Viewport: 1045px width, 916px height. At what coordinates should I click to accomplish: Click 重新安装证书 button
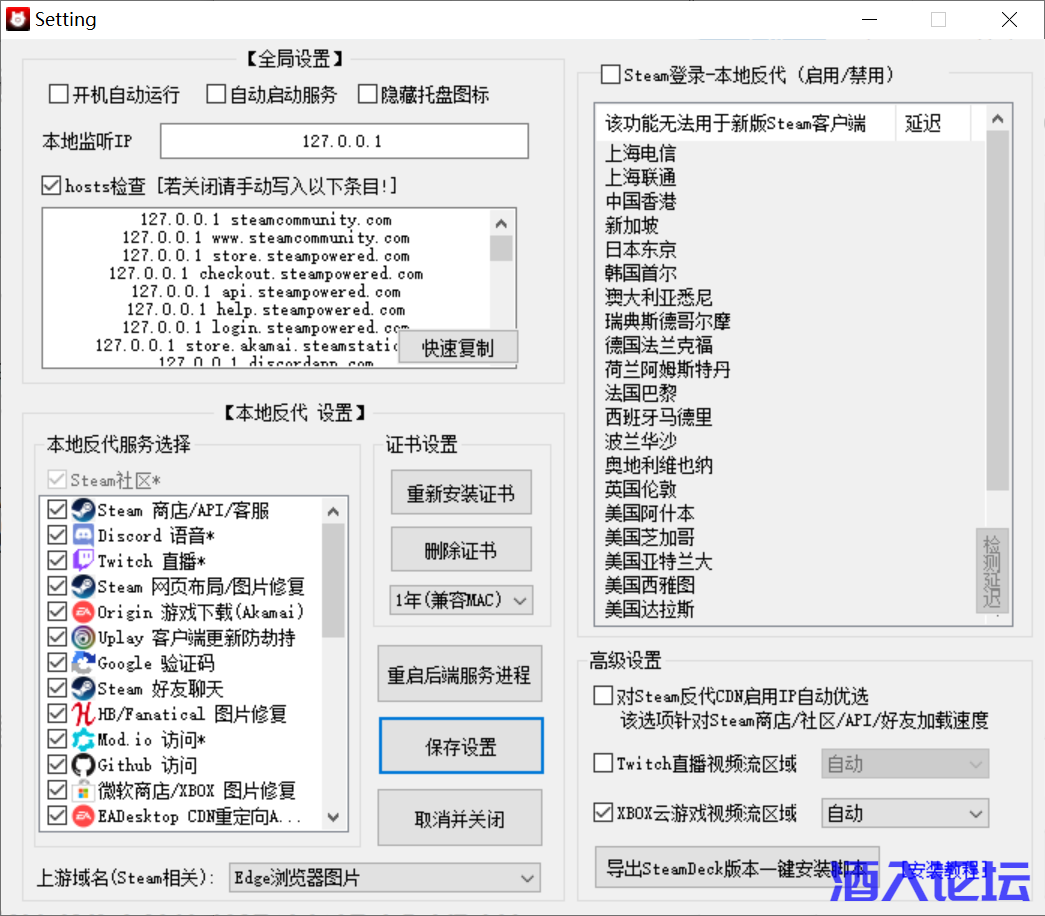pos(461,493)
